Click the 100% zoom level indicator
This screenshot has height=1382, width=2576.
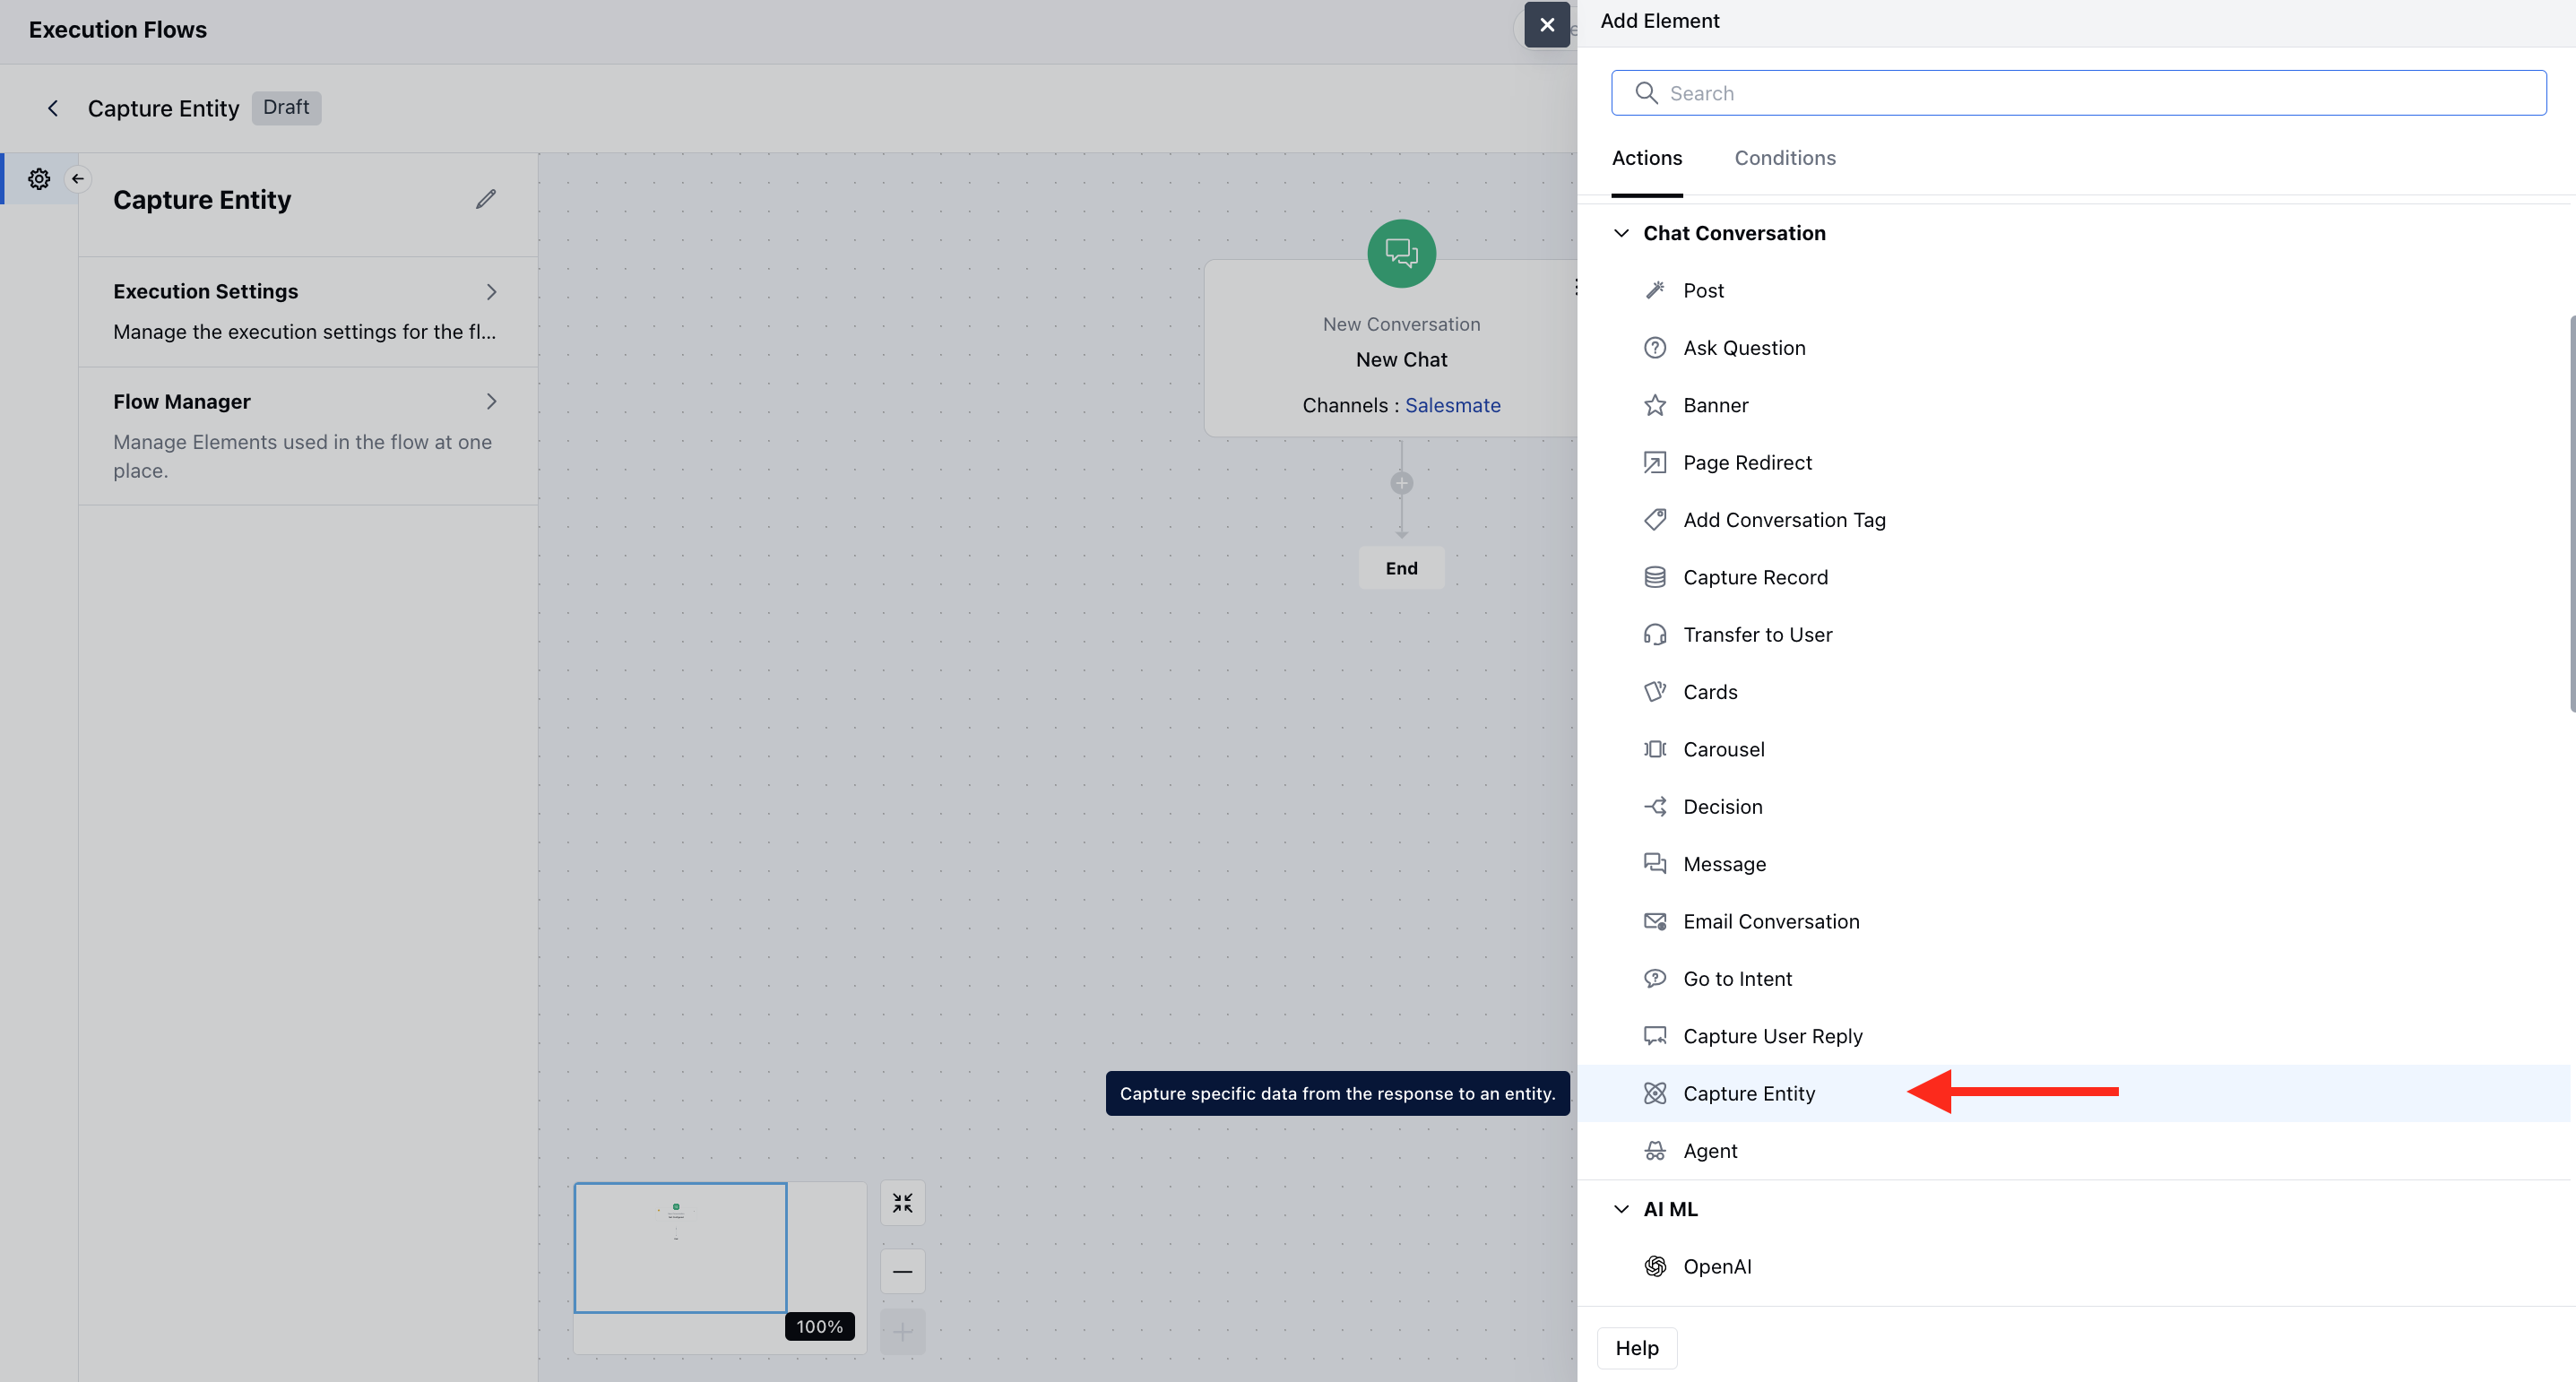[x=819, y=1326]
